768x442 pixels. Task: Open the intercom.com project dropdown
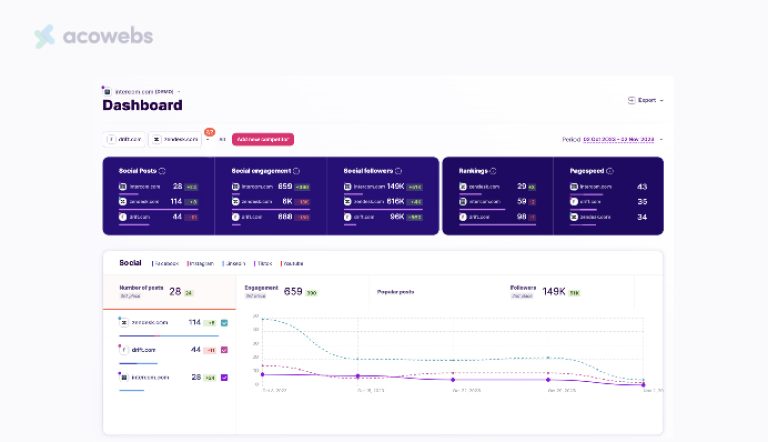(x=179, y=91)
